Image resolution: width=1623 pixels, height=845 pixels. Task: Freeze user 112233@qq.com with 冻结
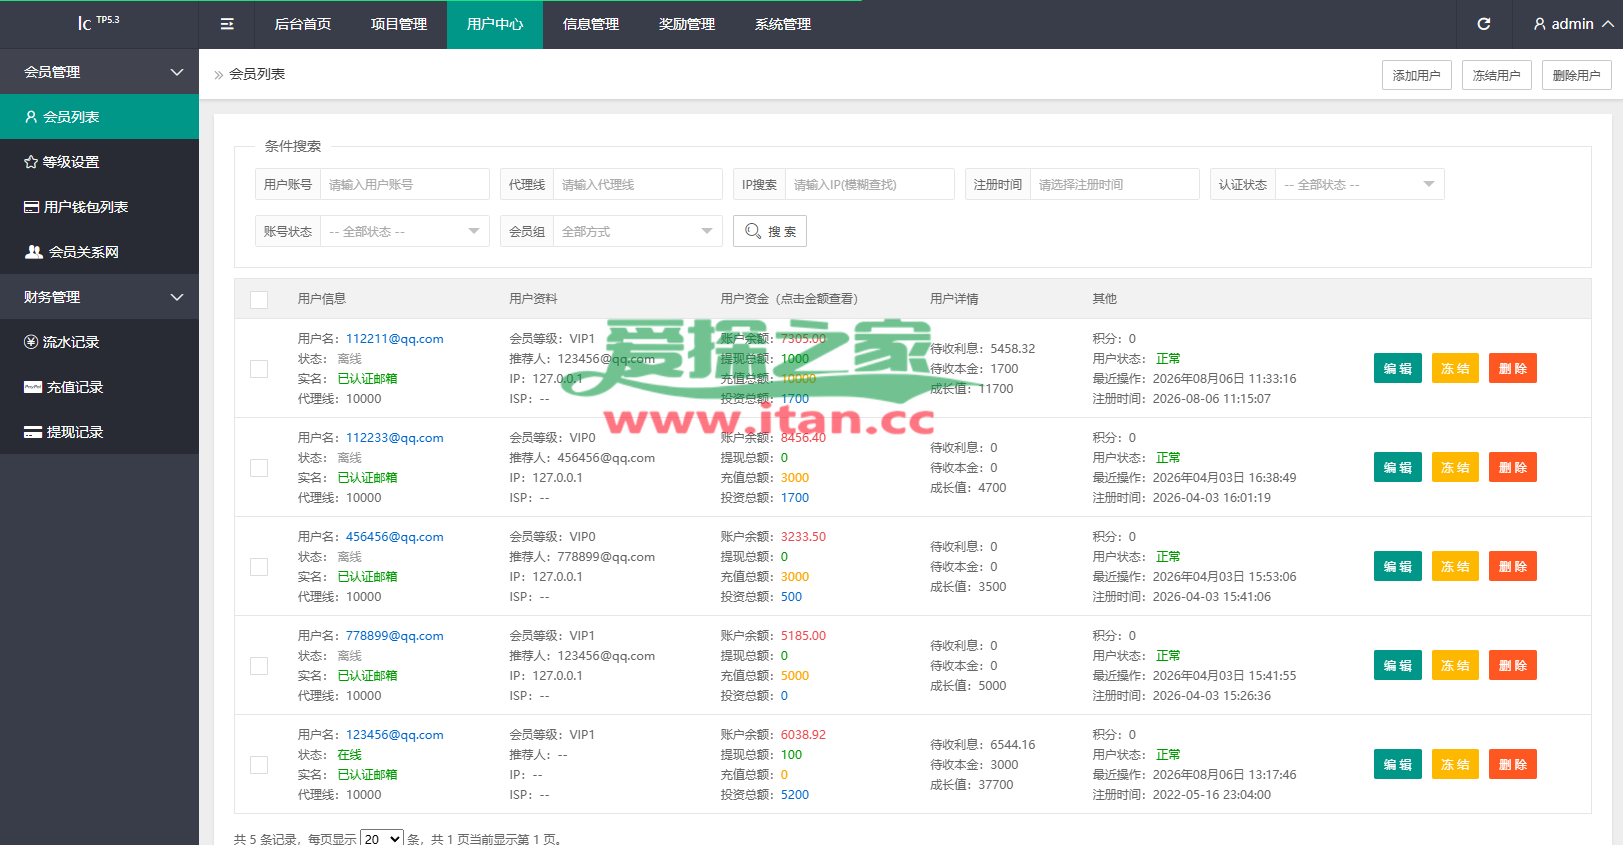point(1455,467)
